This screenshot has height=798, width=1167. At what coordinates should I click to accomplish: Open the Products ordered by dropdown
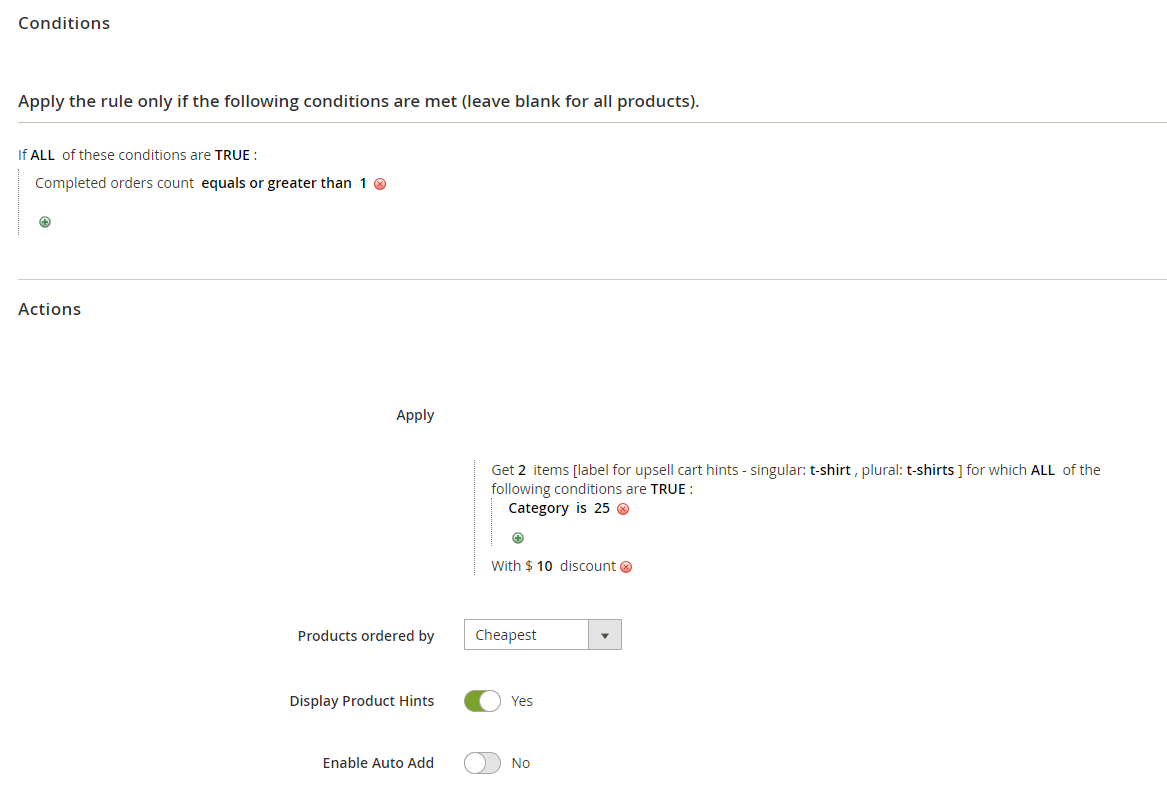tap(543, 635)
